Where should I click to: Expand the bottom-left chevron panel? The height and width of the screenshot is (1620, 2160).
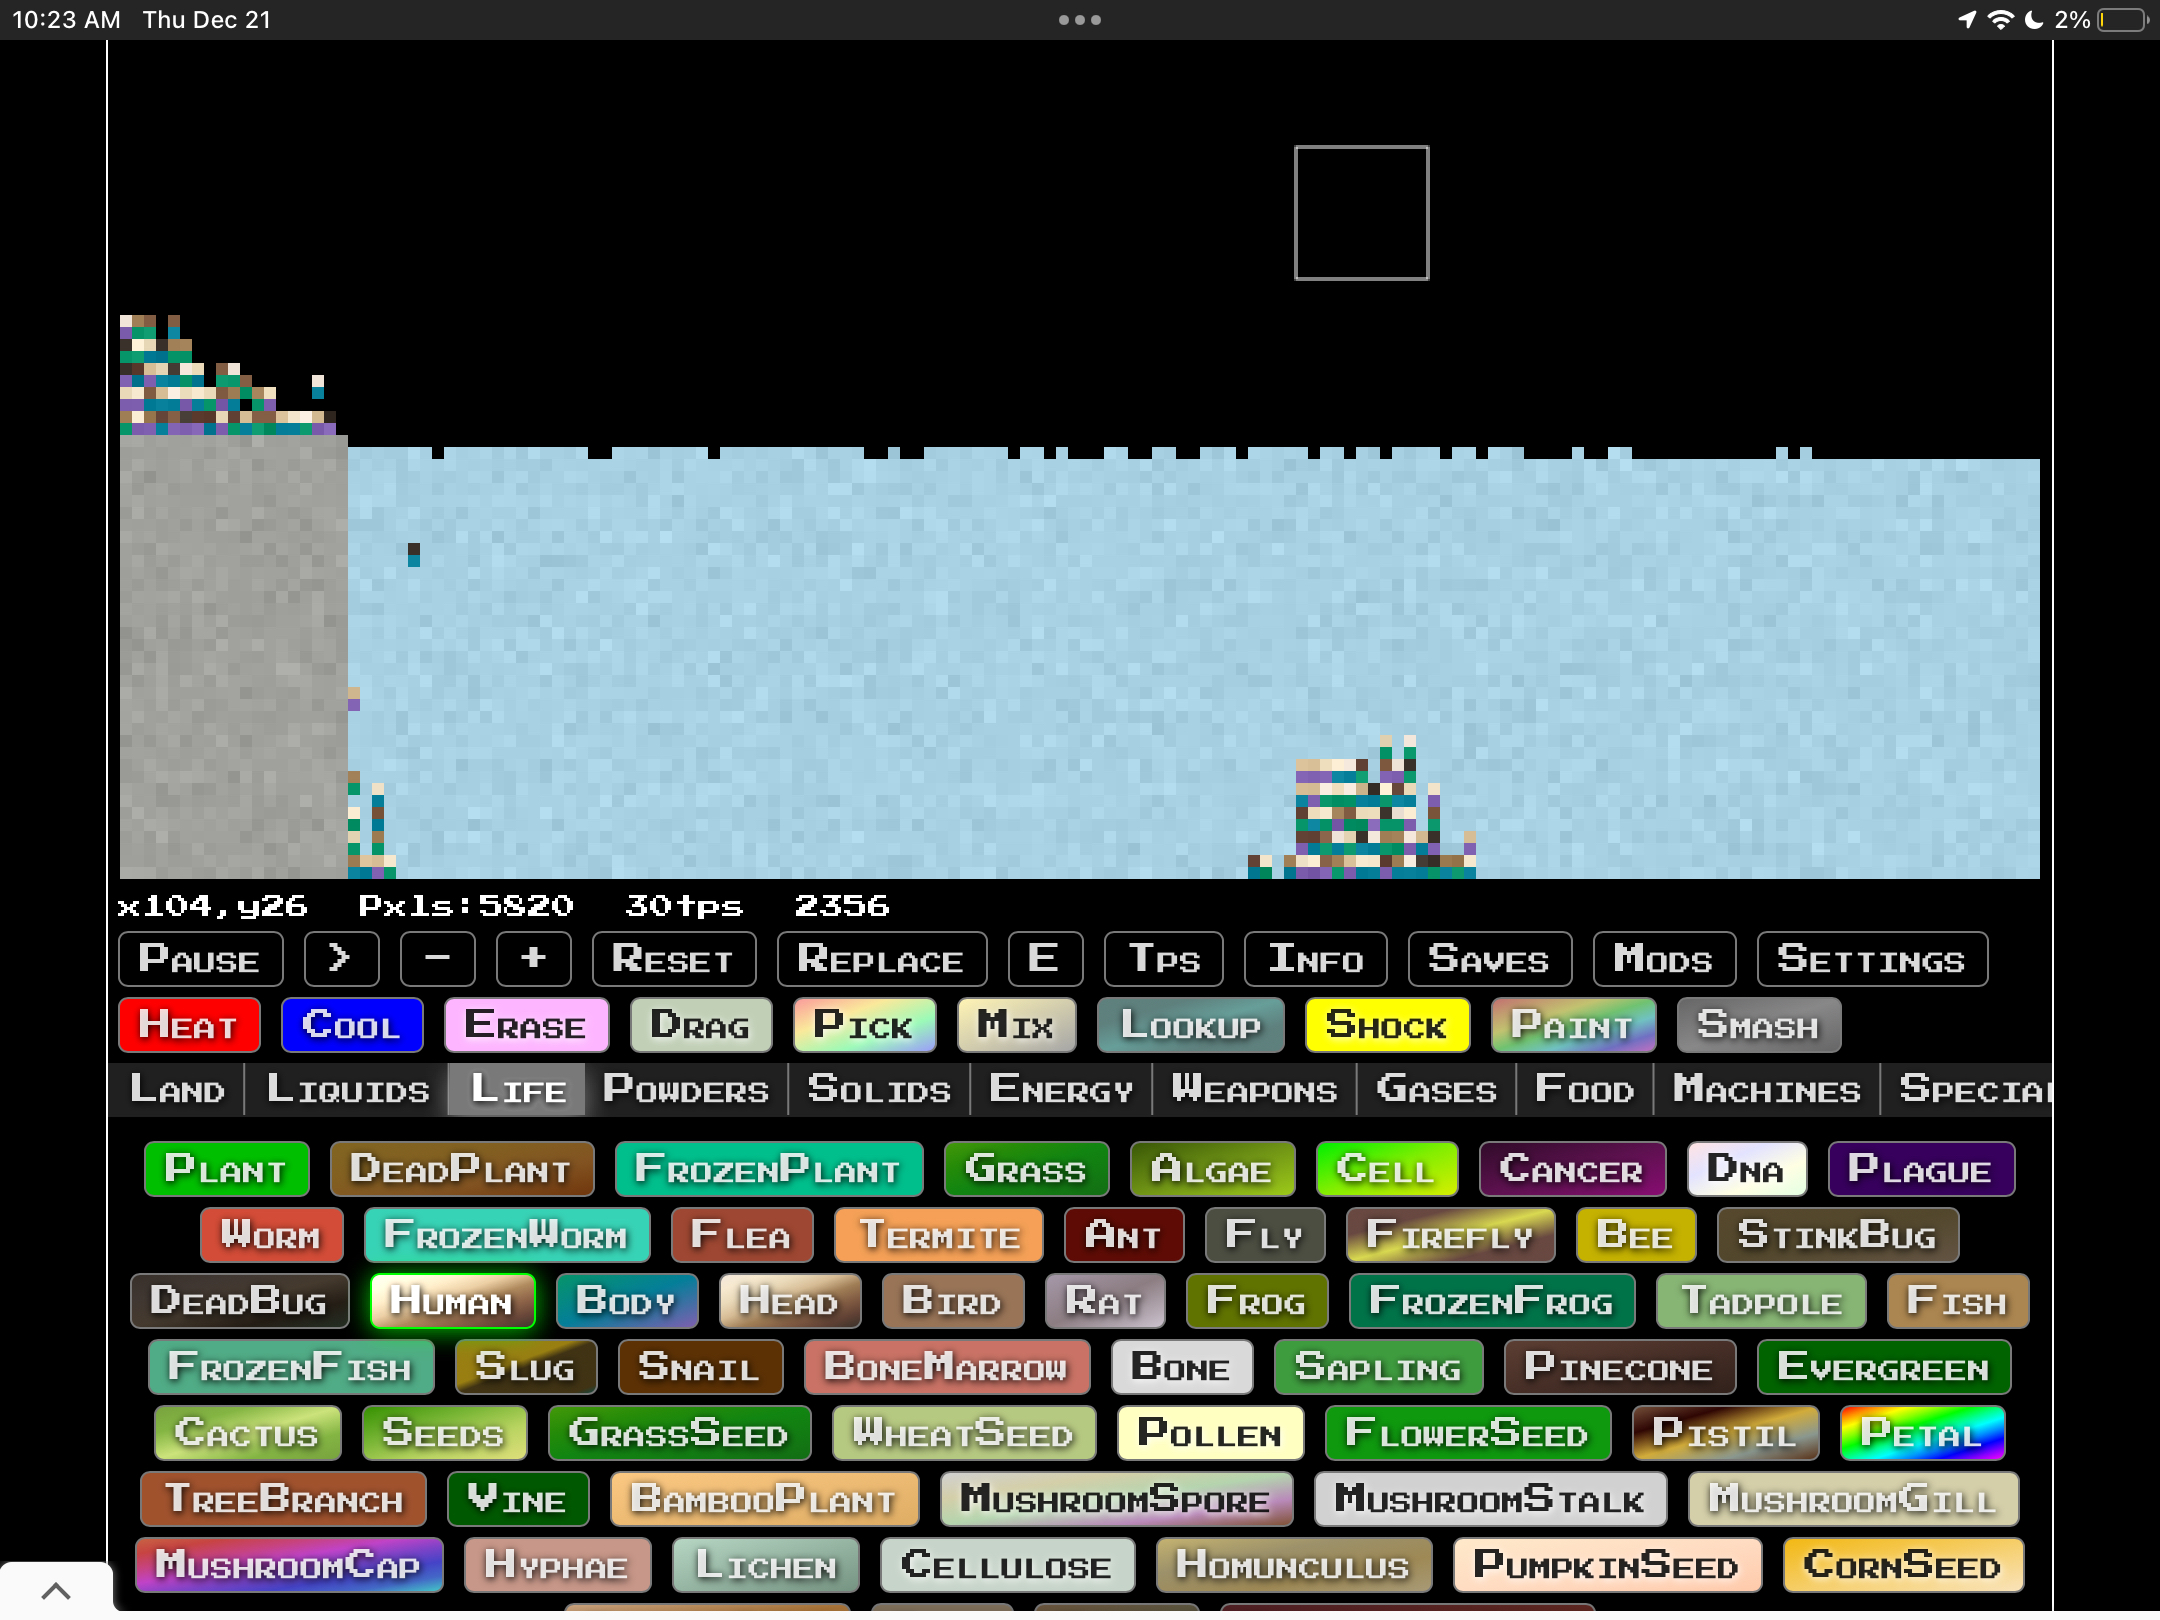[x=56, y=1590]
